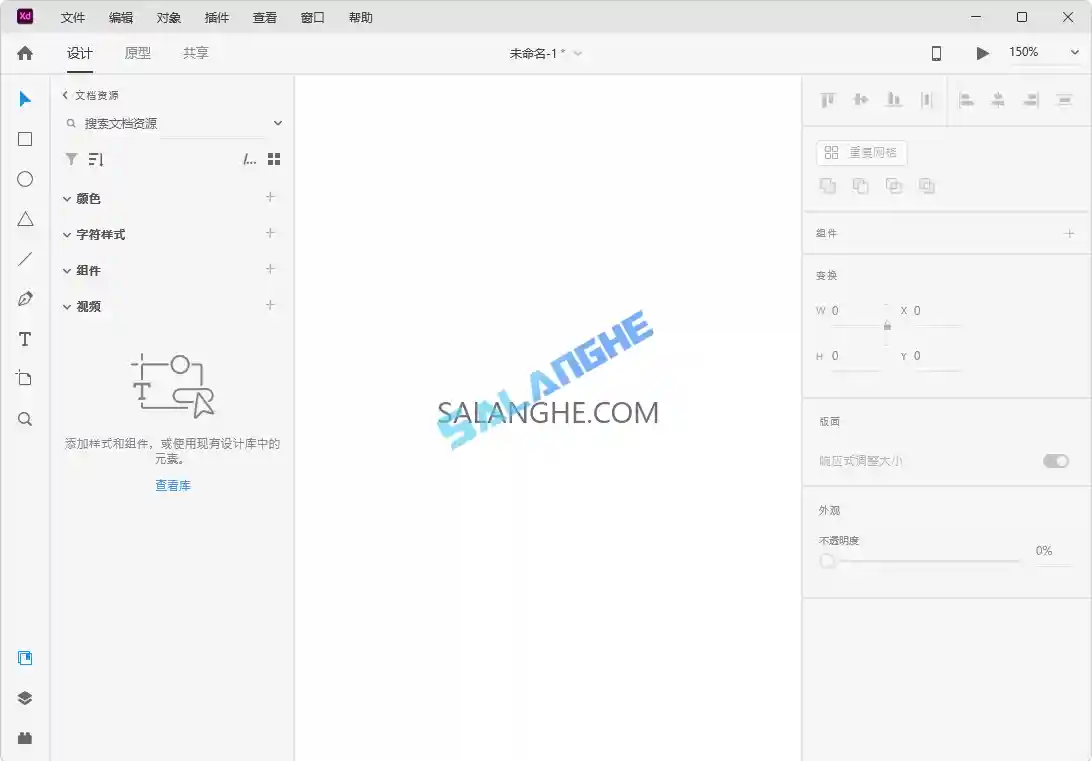Select the Zoom tool
This screenshot has width=1092, height=761.
24,419
